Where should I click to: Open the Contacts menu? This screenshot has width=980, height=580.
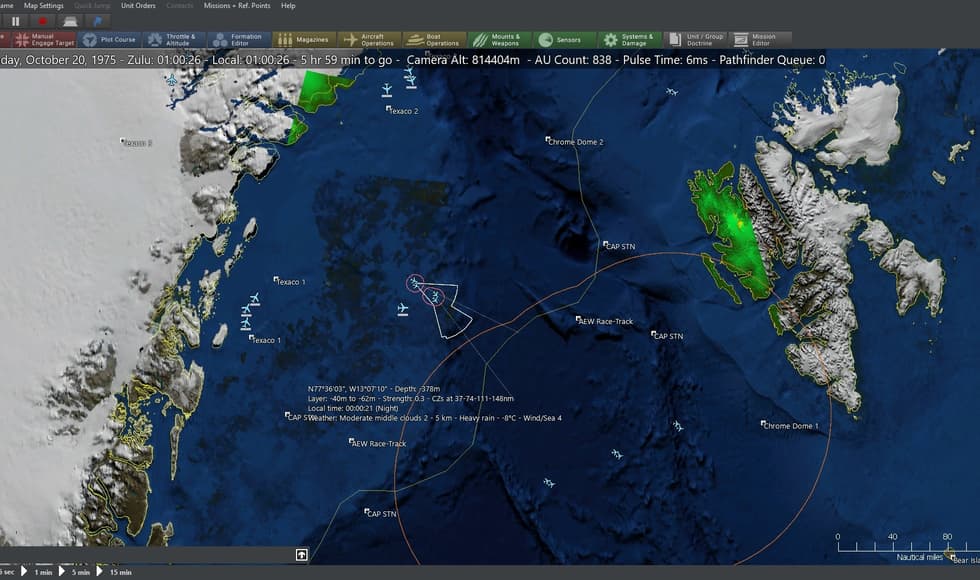(179, 6)
